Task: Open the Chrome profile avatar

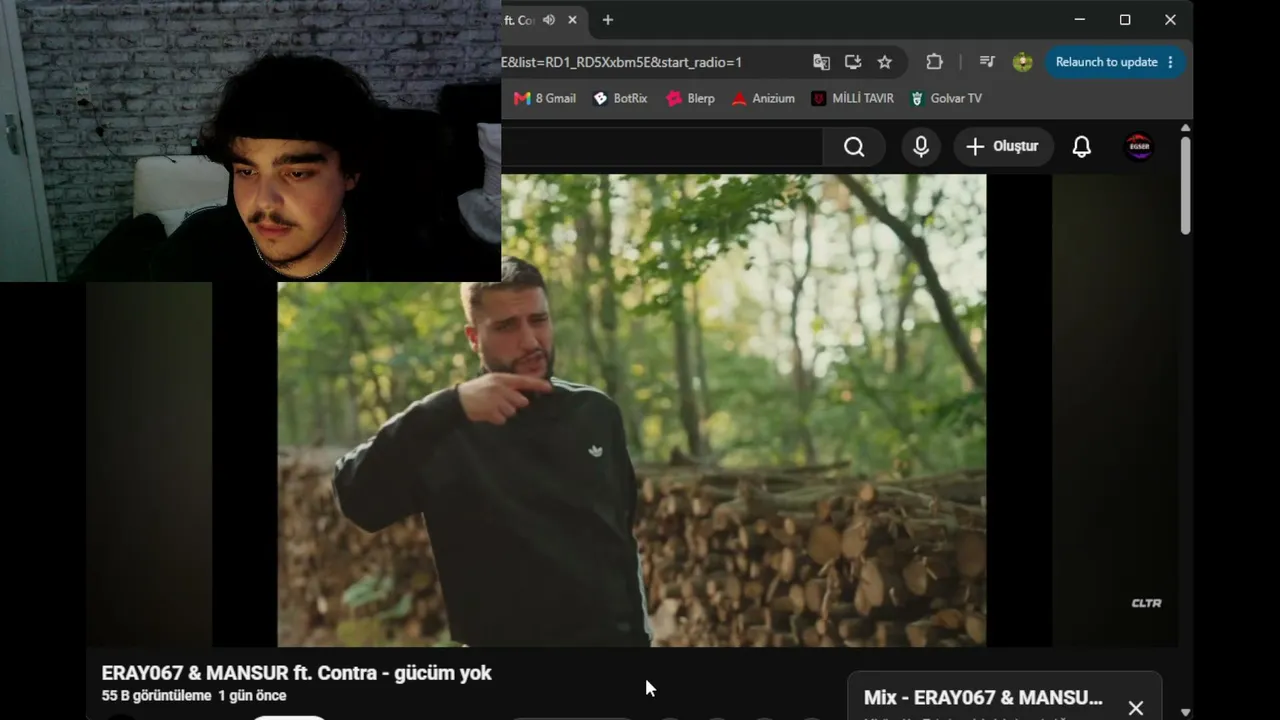Action: 1022,62
